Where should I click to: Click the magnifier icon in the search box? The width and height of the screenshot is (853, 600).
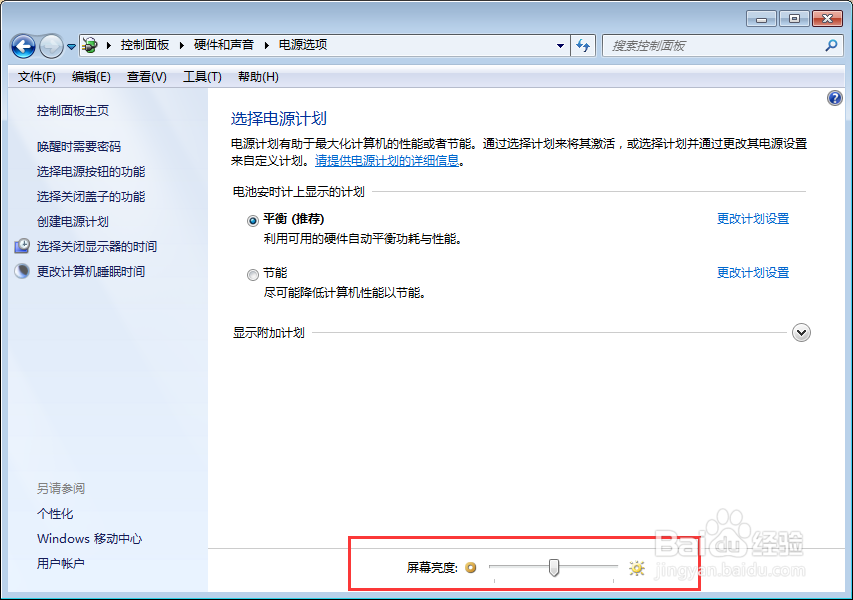[830, 45]
